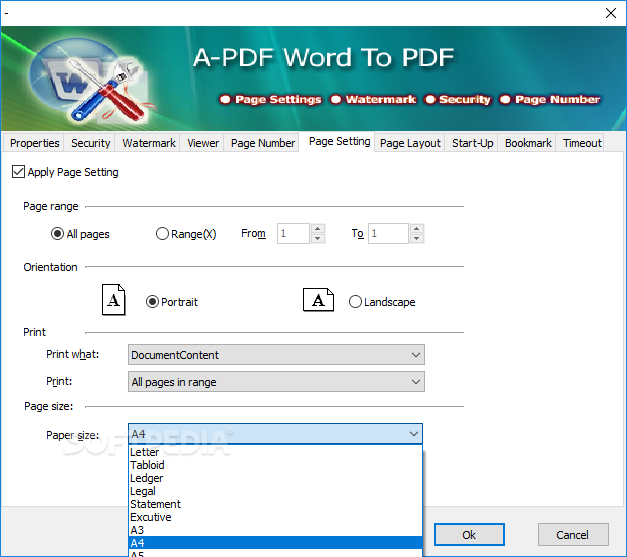Click the Page Number banner label
The width and height of the screenshot is (627, 557).
point(557,99)
